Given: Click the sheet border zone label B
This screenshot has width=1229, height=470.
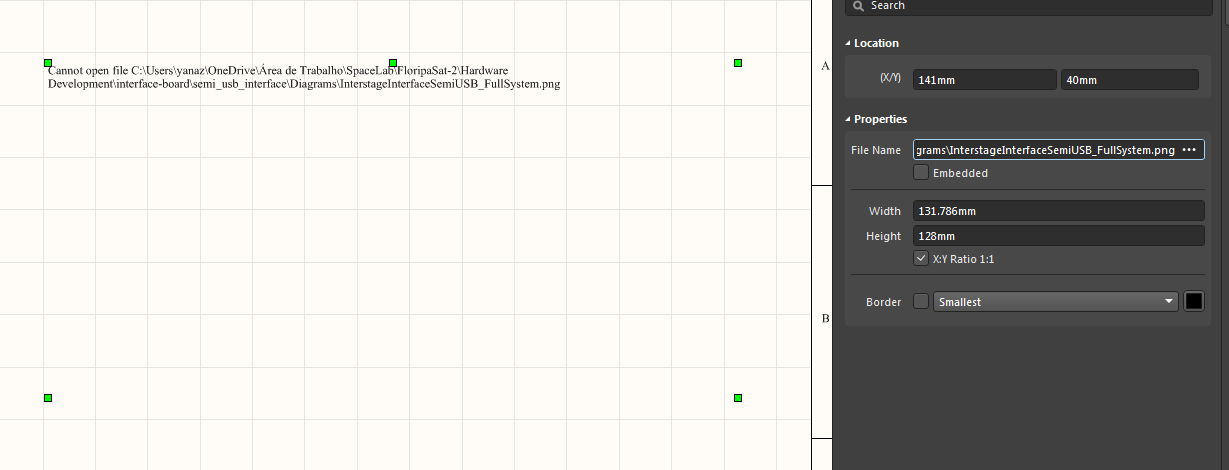Looking at the screenshot, I should point(825,319).
